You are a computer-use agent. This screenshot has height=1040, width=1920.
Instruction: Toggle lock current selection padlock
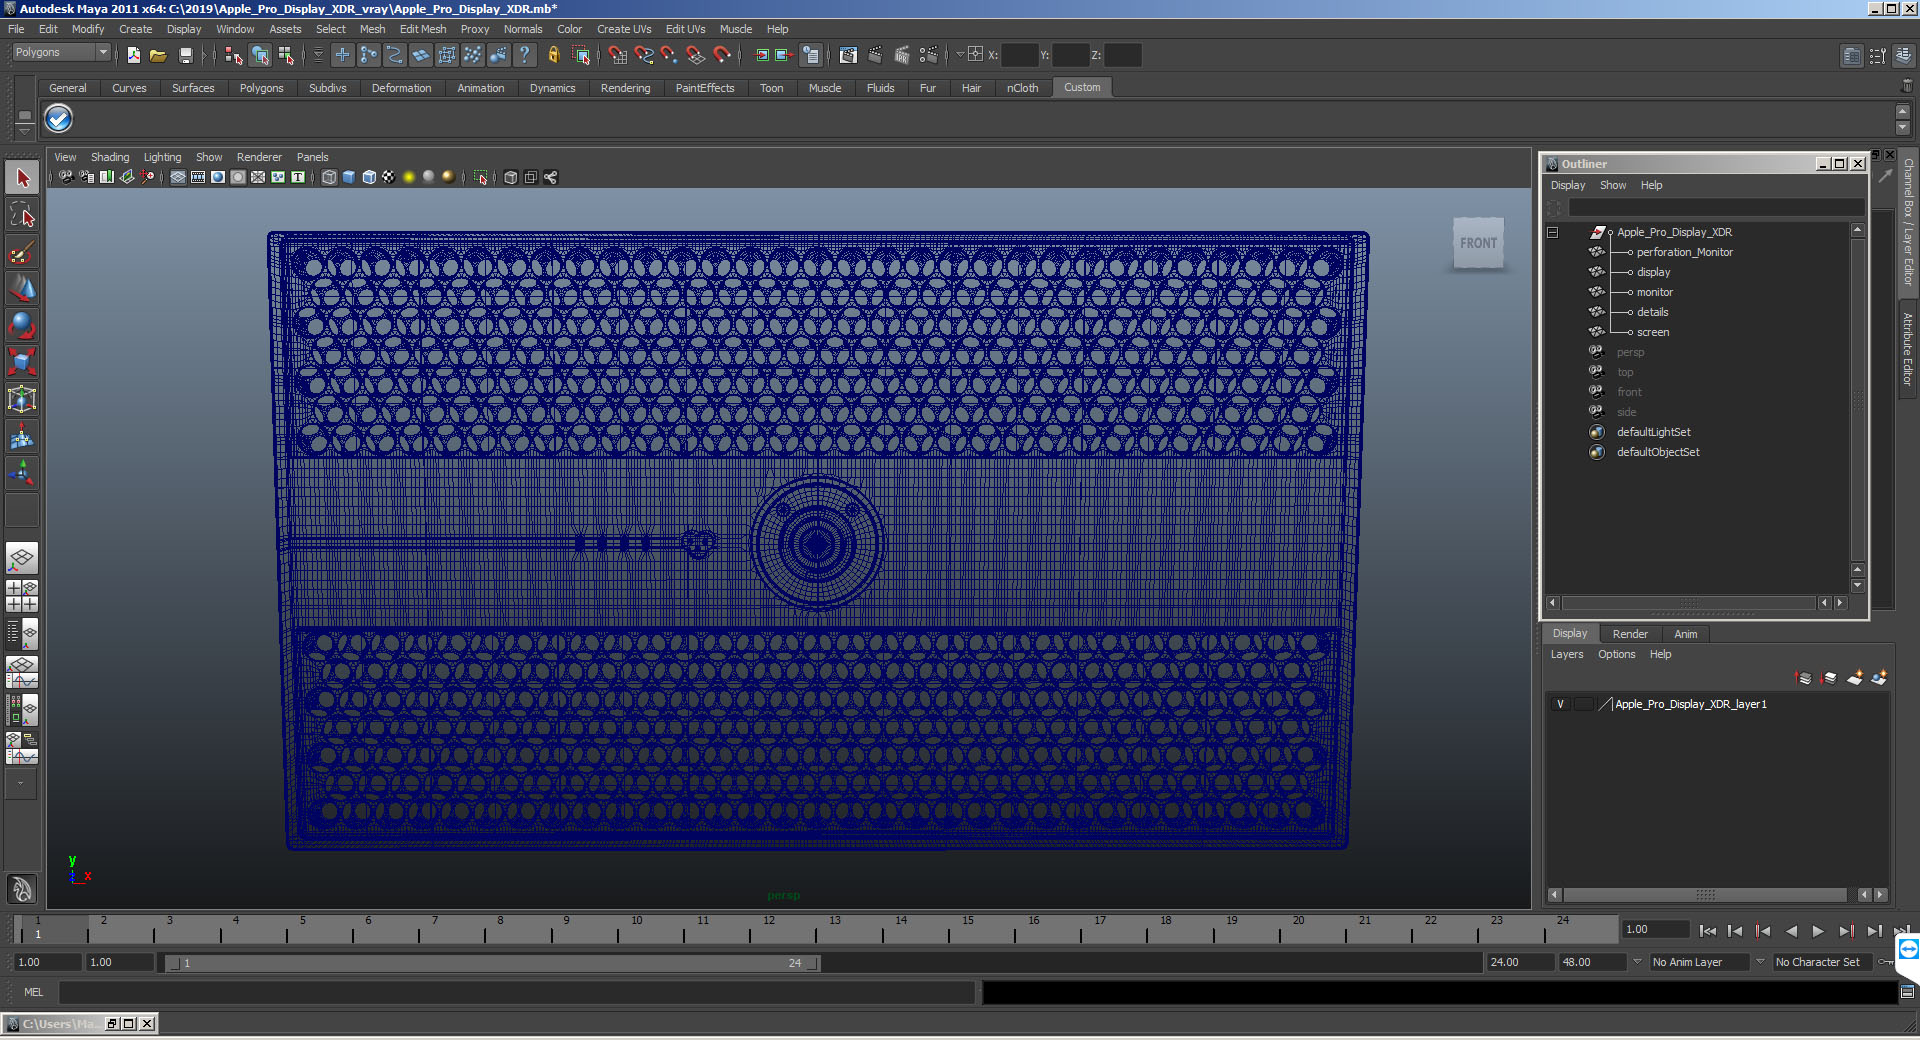click(x=553, y=55)
